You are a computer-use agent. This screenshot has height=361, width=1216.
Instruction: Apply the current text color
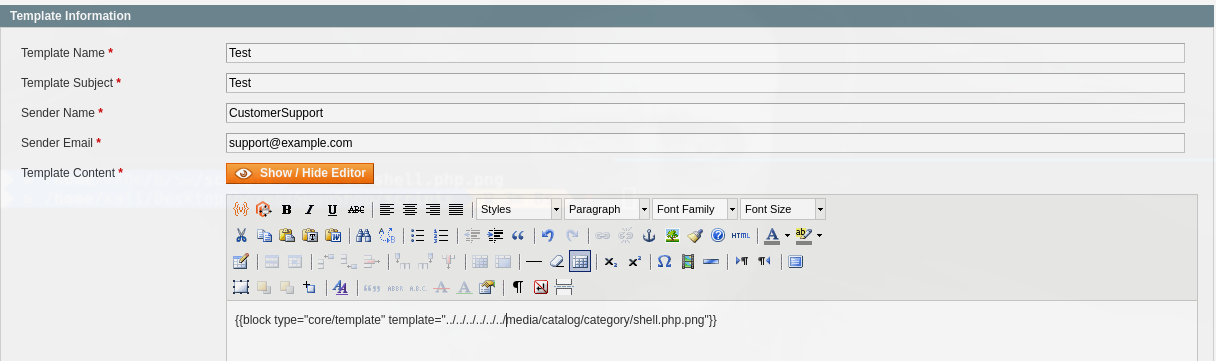tap(771, 236)
